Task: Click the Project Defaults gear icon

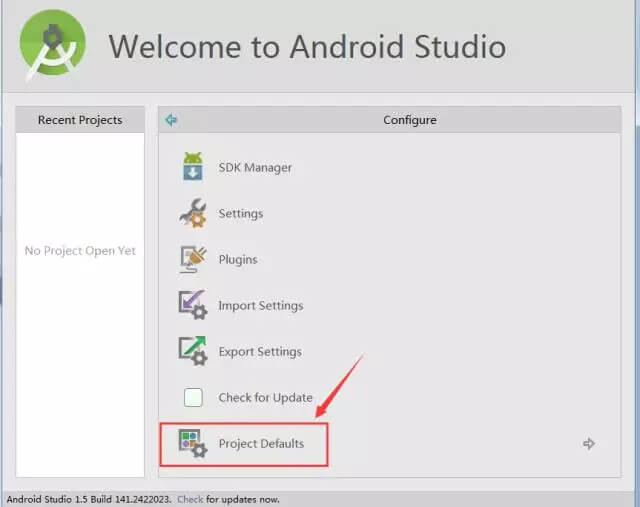Action: click(193, 443)
